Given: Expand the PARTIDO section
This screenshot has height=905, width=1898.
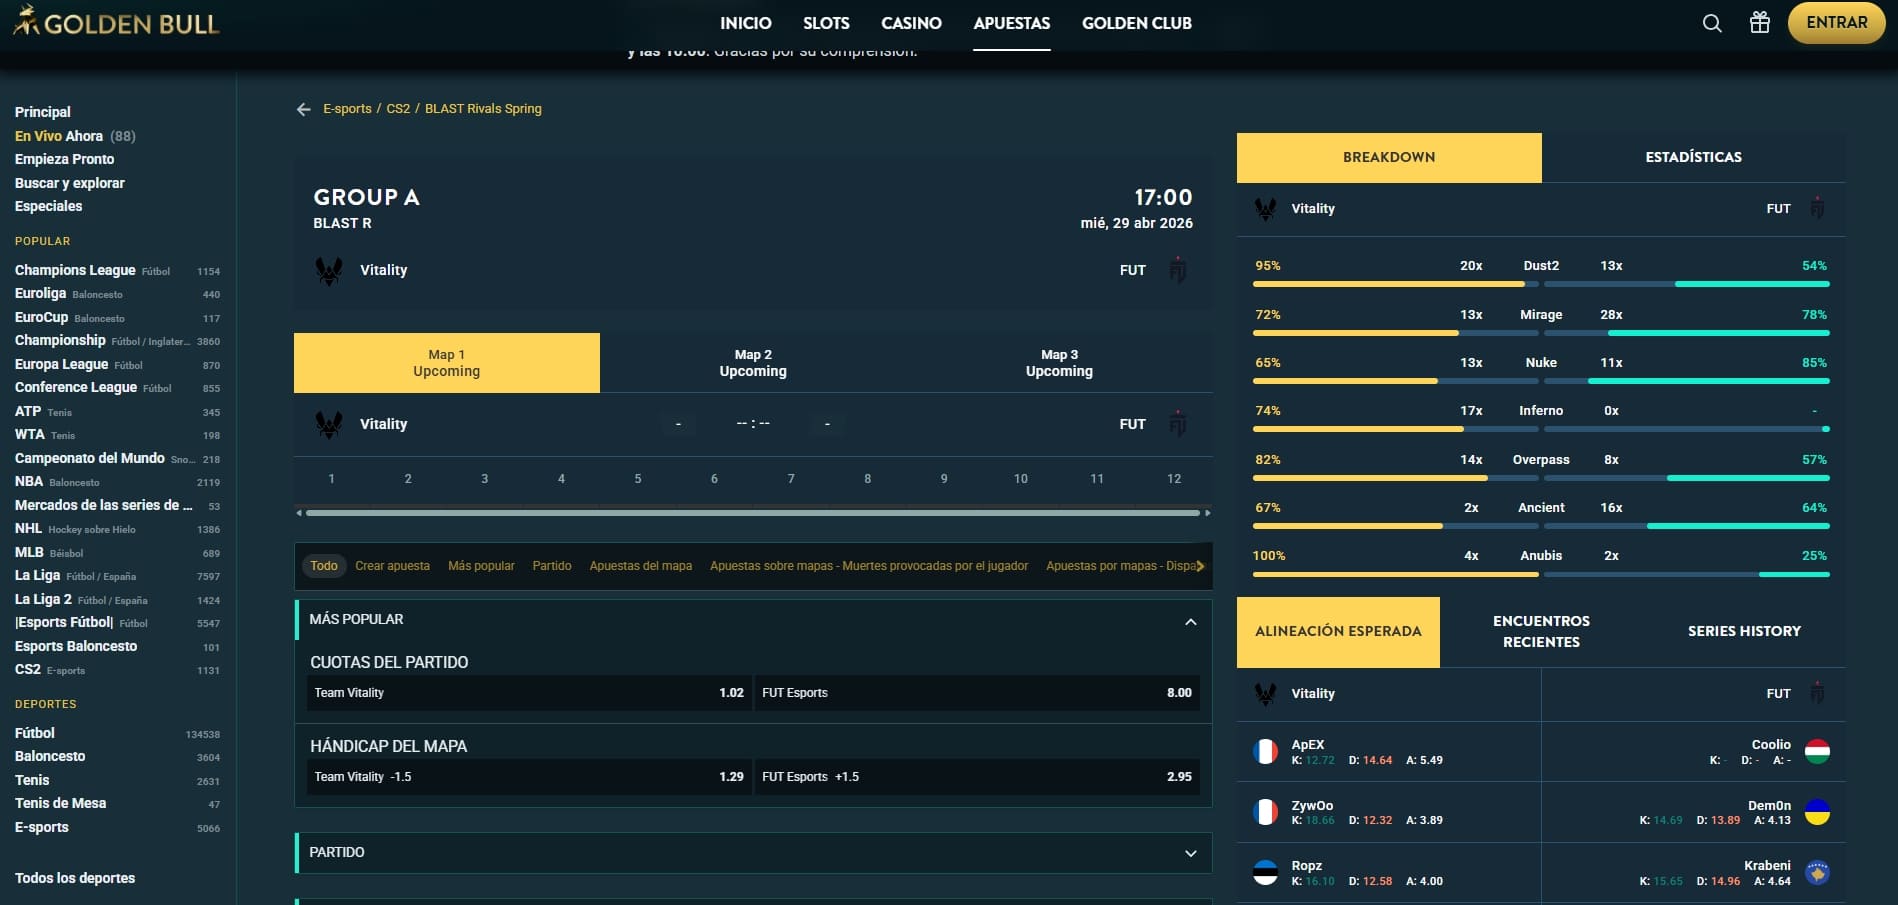Looking at the screenshot, I should point(1189,853).
